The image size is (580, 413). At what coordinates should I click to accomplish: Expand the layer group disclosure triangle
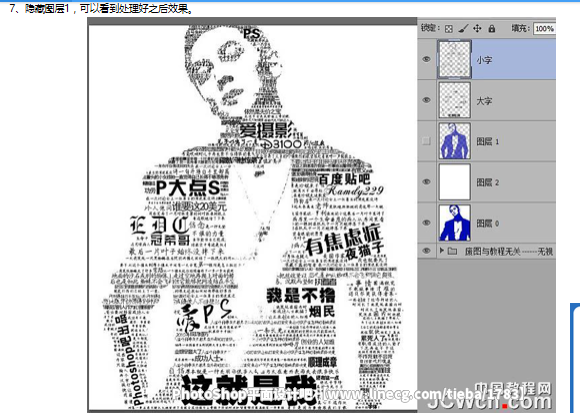tap(442, 251)
